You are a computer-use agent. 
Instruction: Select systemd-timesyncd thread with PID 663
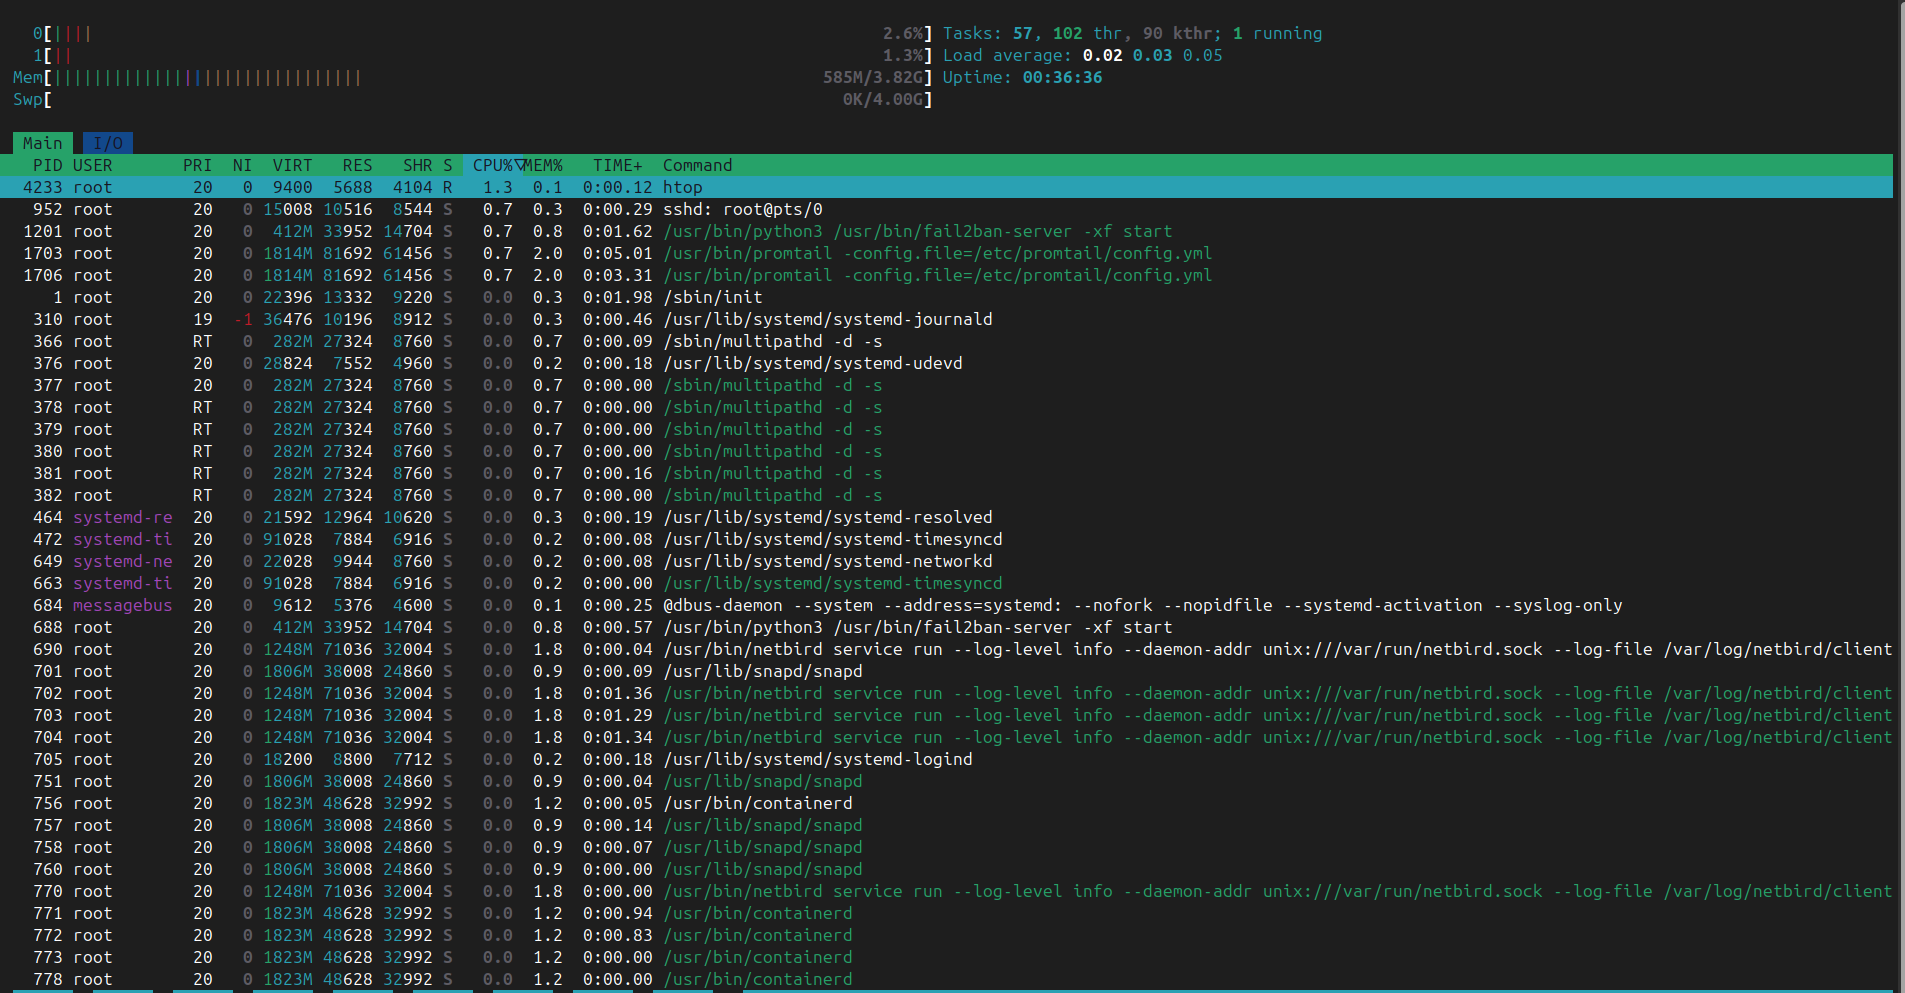(946, 583)
